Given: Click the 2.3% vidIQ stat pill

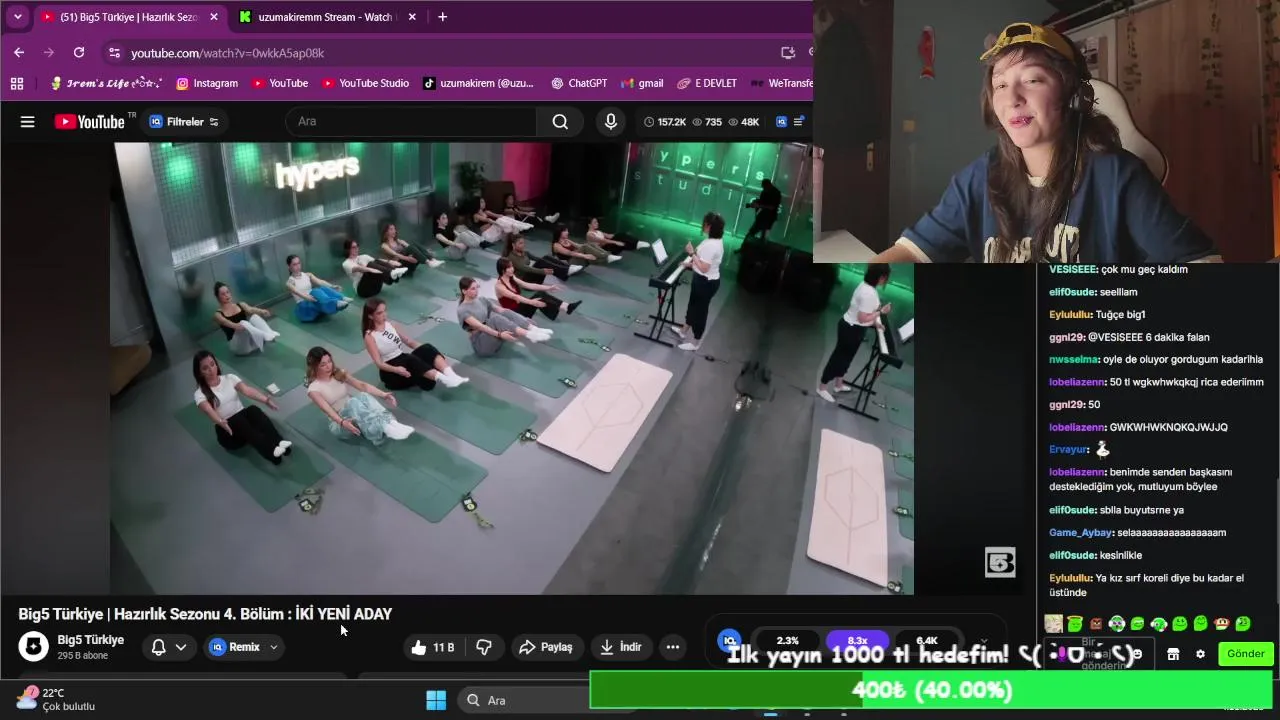Looking at the screenshot, I should pos(788,640).
